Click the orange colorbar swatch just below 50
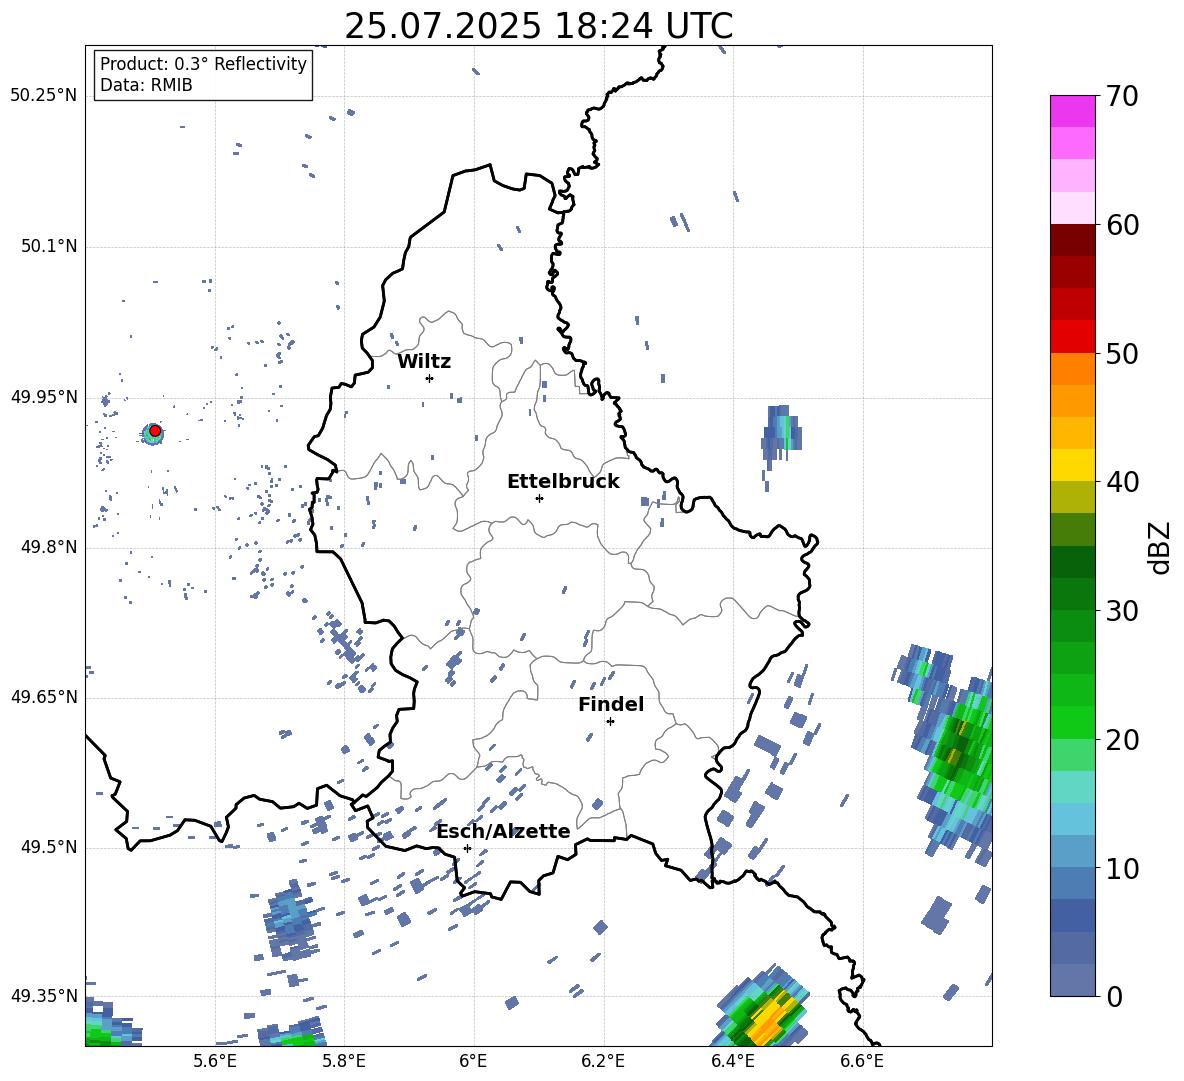 coord(1072,369)
